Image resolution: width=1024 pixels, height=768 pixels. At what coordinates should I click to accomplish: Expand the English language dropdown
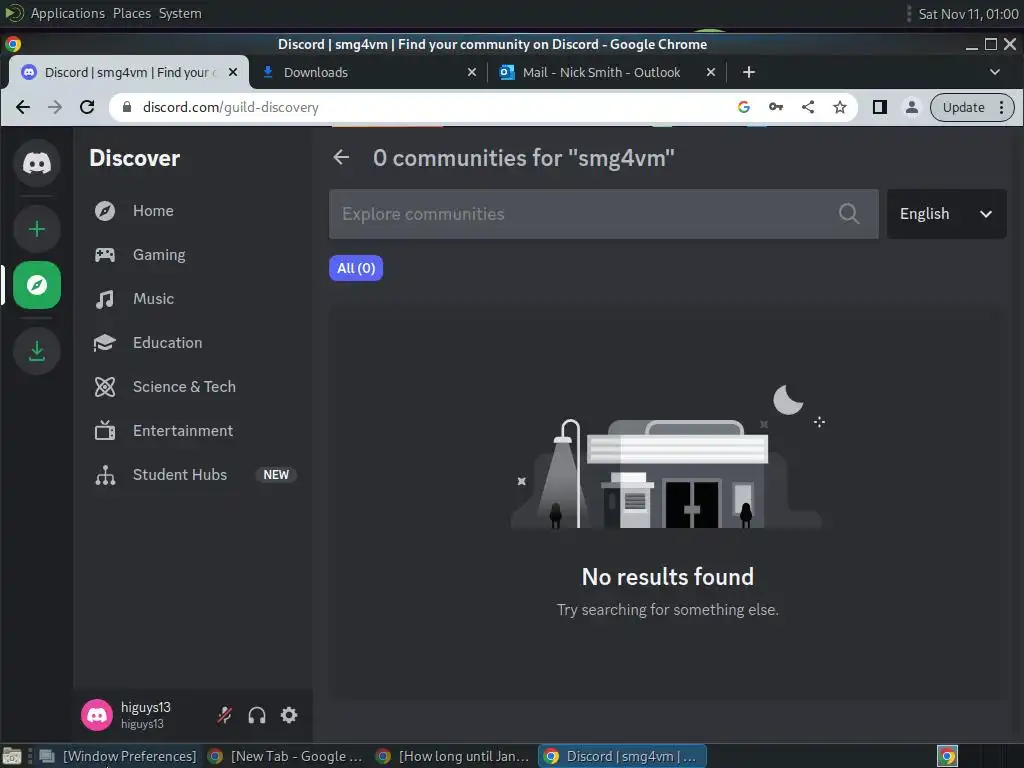click(946, 214)
